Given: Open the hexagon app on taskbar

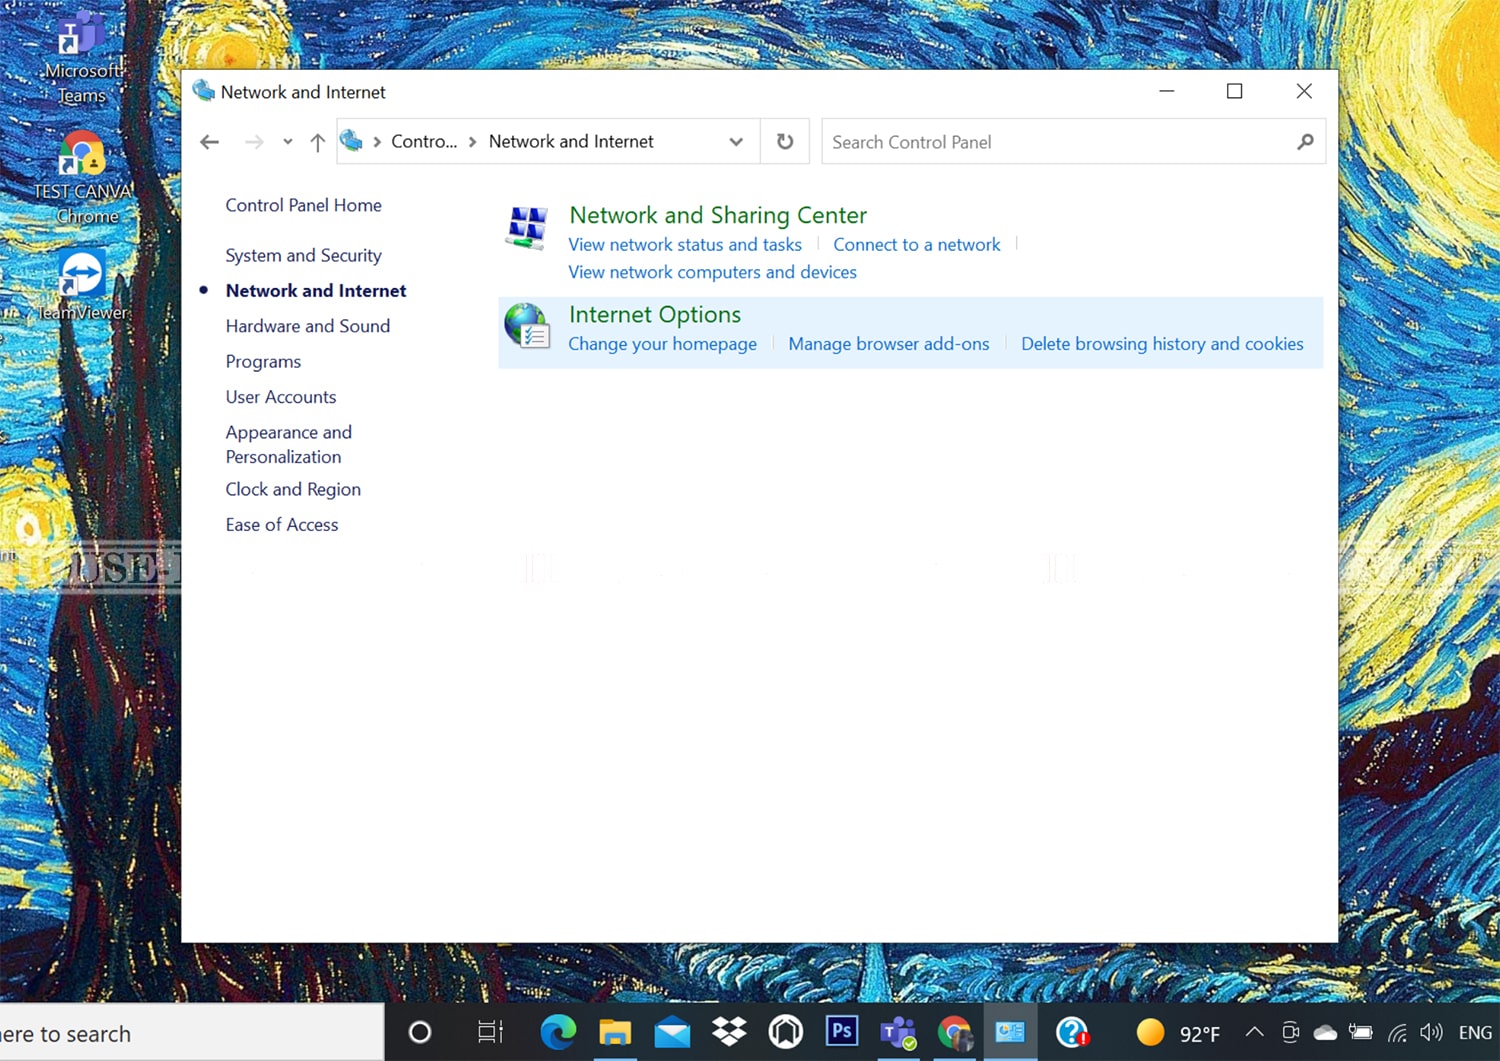Looking at the screenshot, I should tap(786, 1032).
